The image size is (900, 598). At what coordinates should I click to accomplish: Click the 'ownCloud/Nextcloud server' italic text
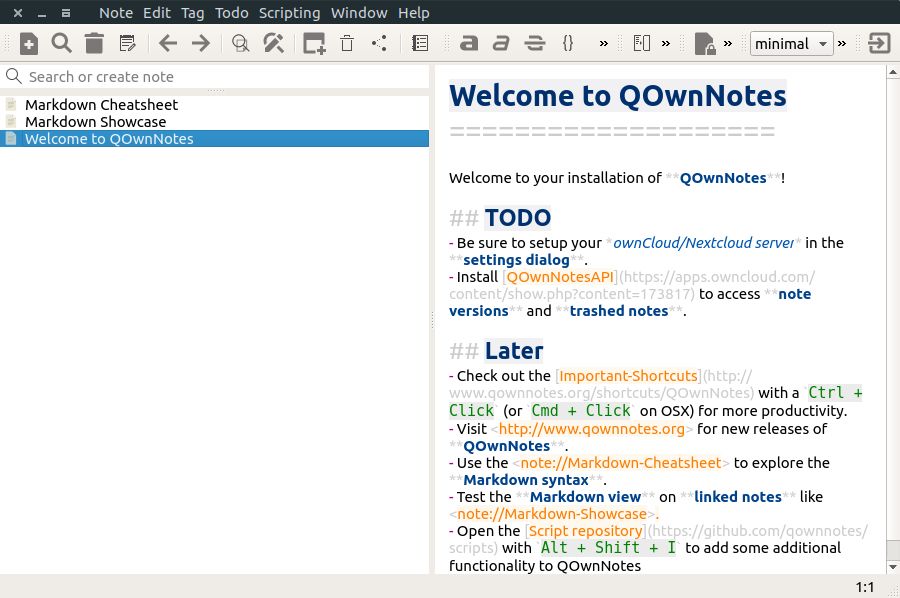[x=704, y=243]
